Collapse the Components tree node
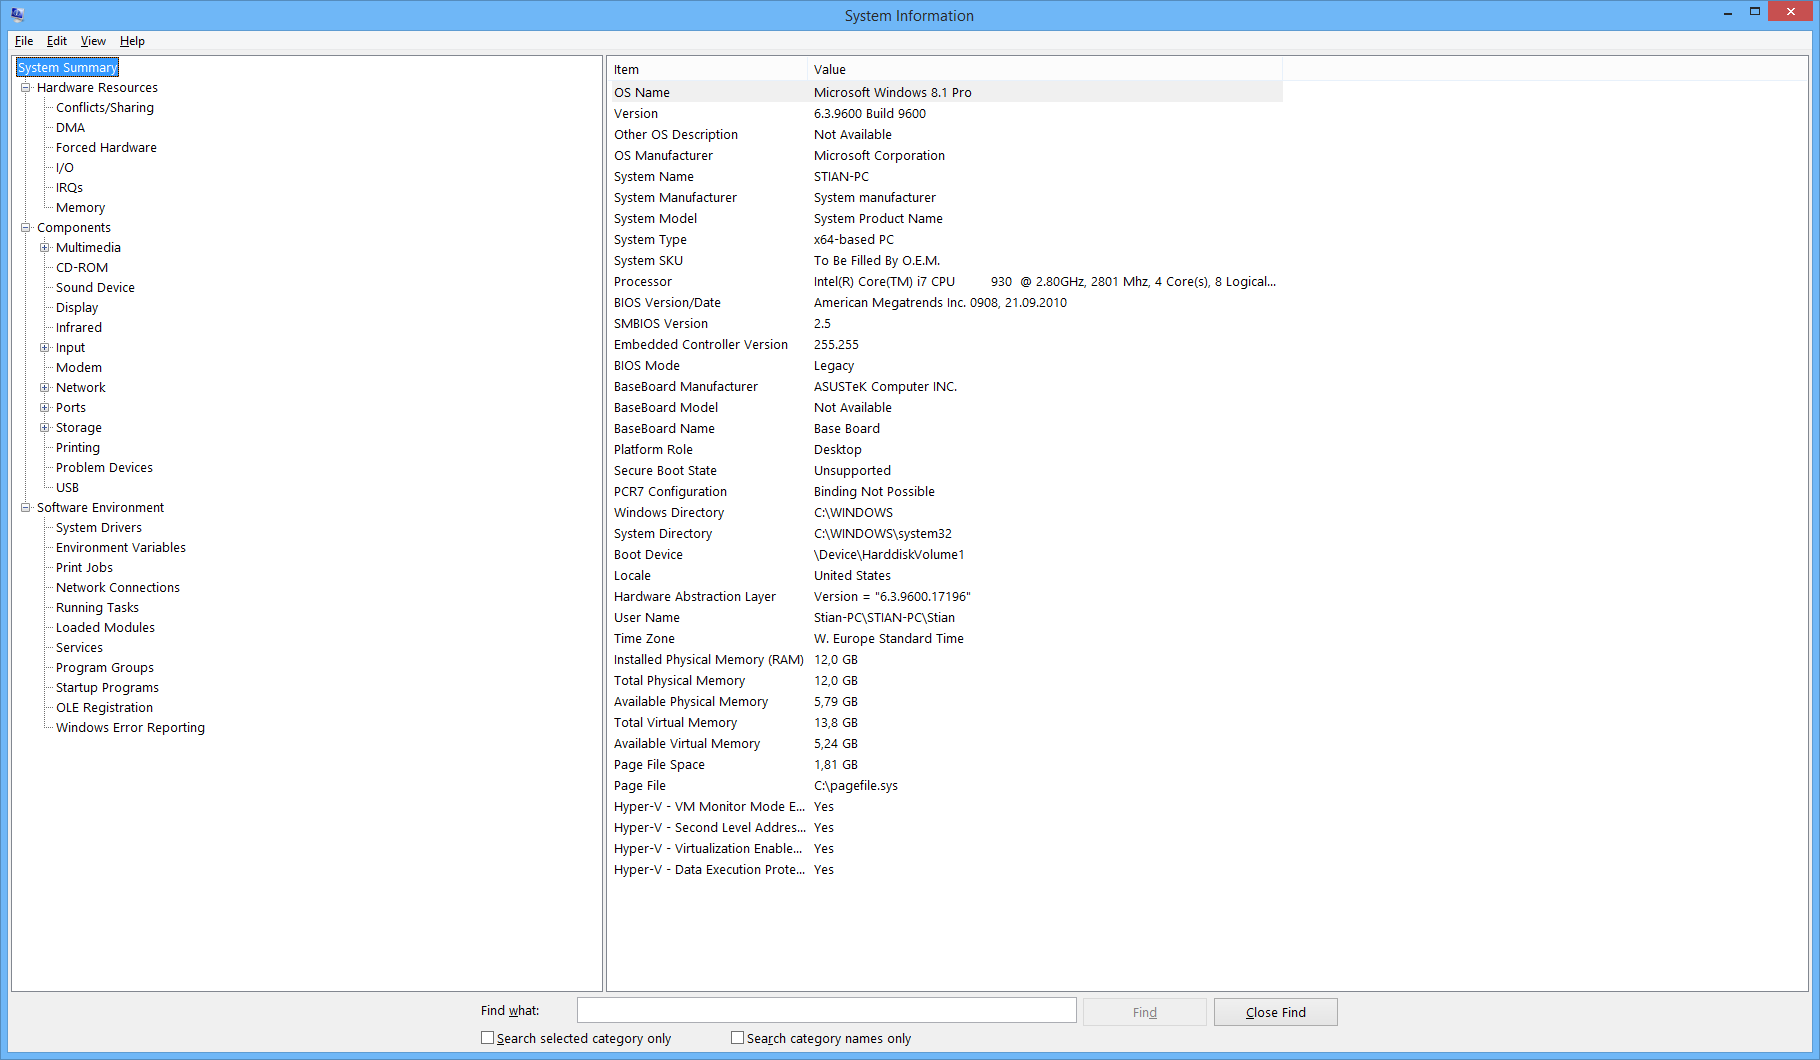The image size is (1820, 1060). [26, 228]
